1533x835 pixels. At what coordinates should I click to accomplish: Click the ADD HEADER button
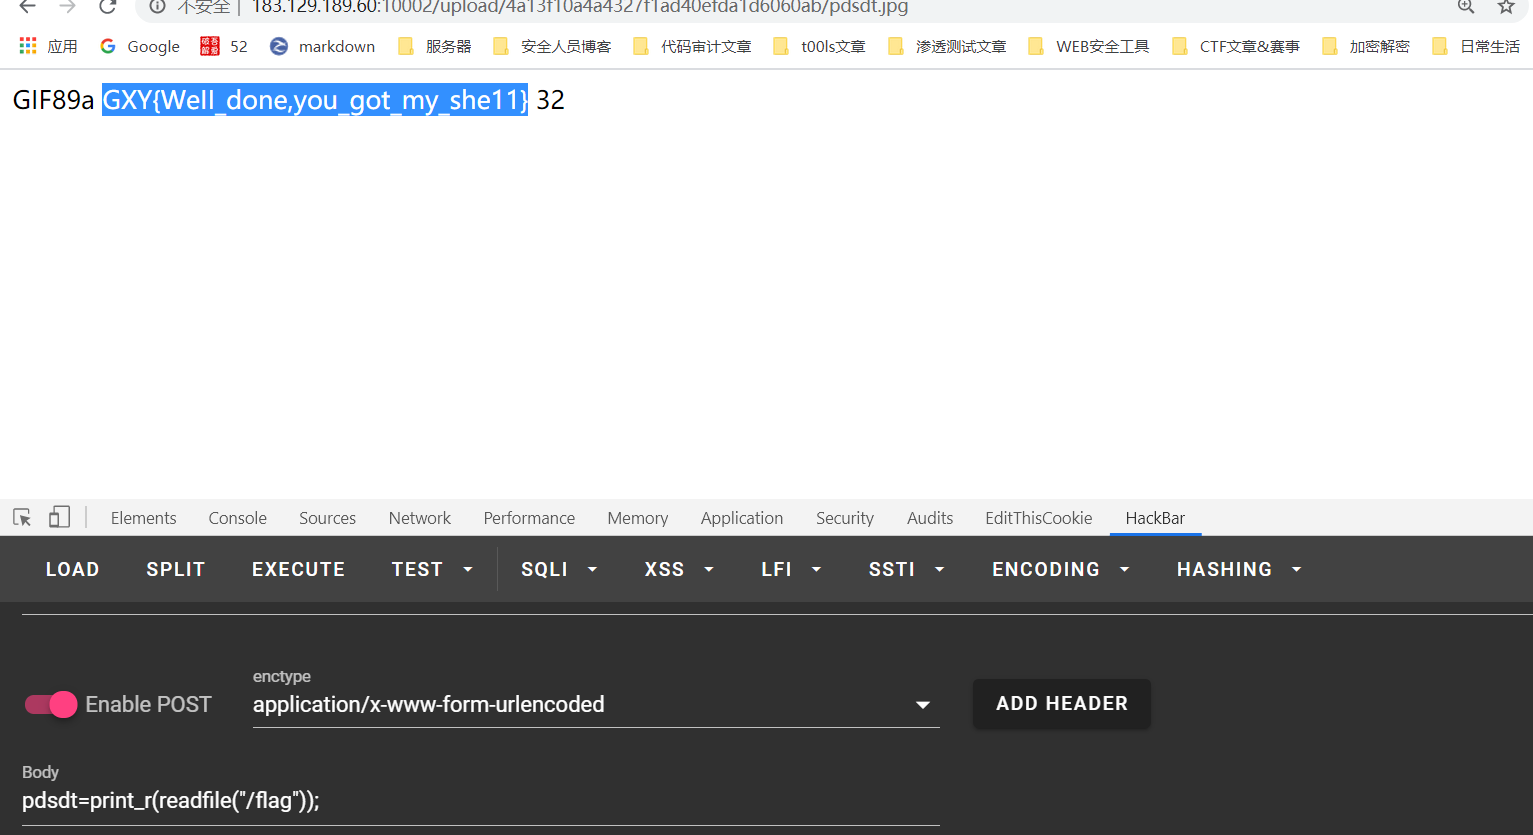(1062, 703)
